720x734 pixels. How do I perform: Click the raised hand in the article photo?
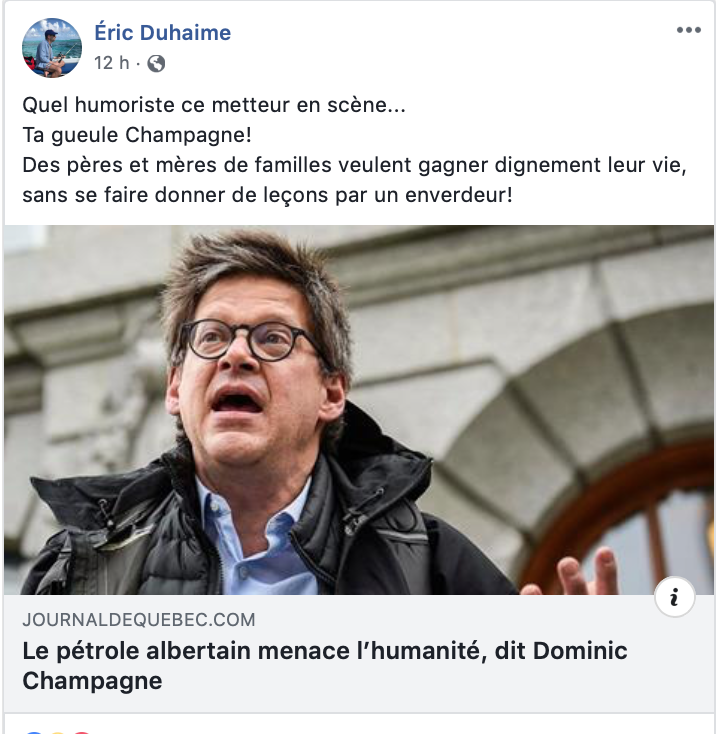(x=578, y=572)
